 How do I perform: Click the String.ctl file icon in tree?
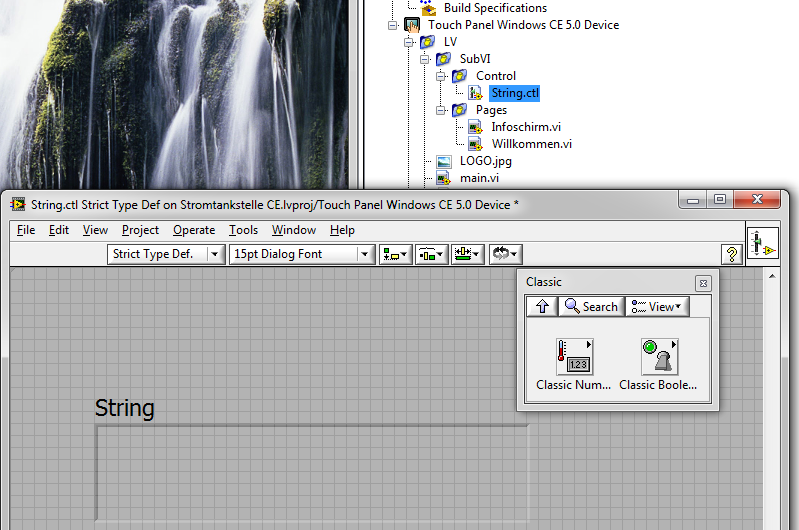coord(475,93)
